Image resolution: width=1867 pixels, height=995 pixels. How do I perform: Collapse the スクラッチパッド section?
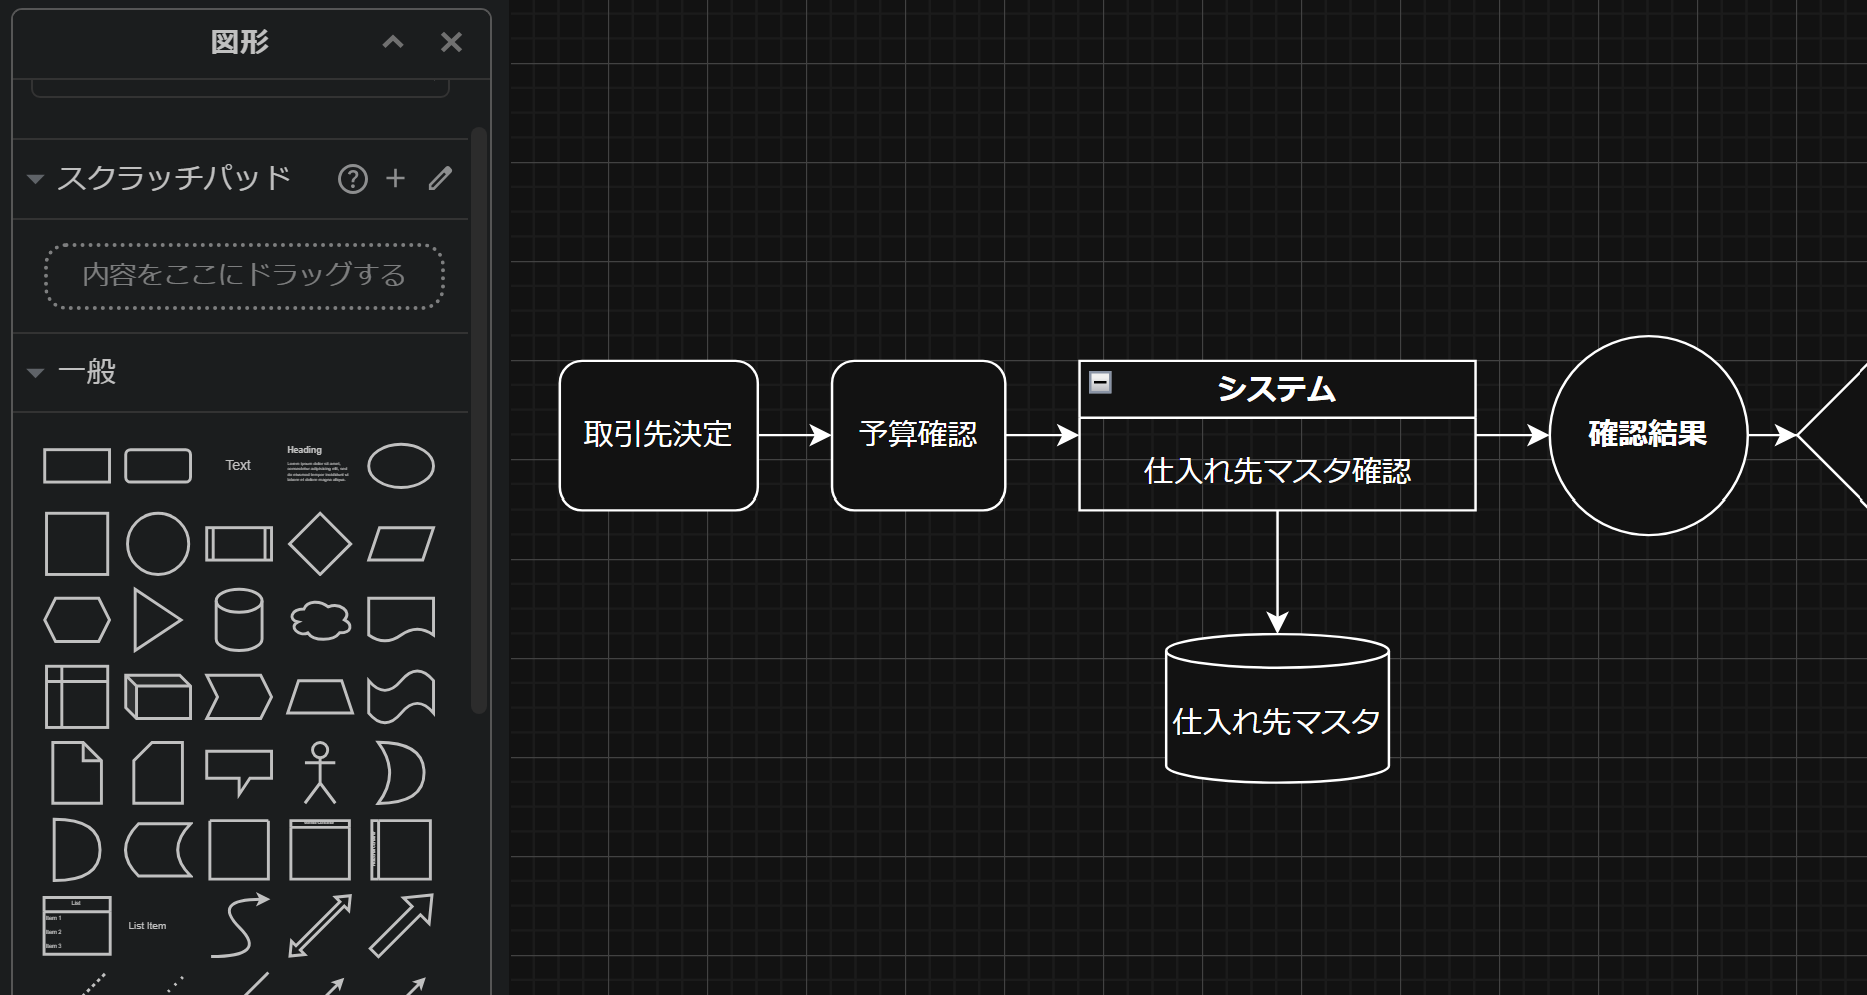pyautogui.click(x=35, y=180)
